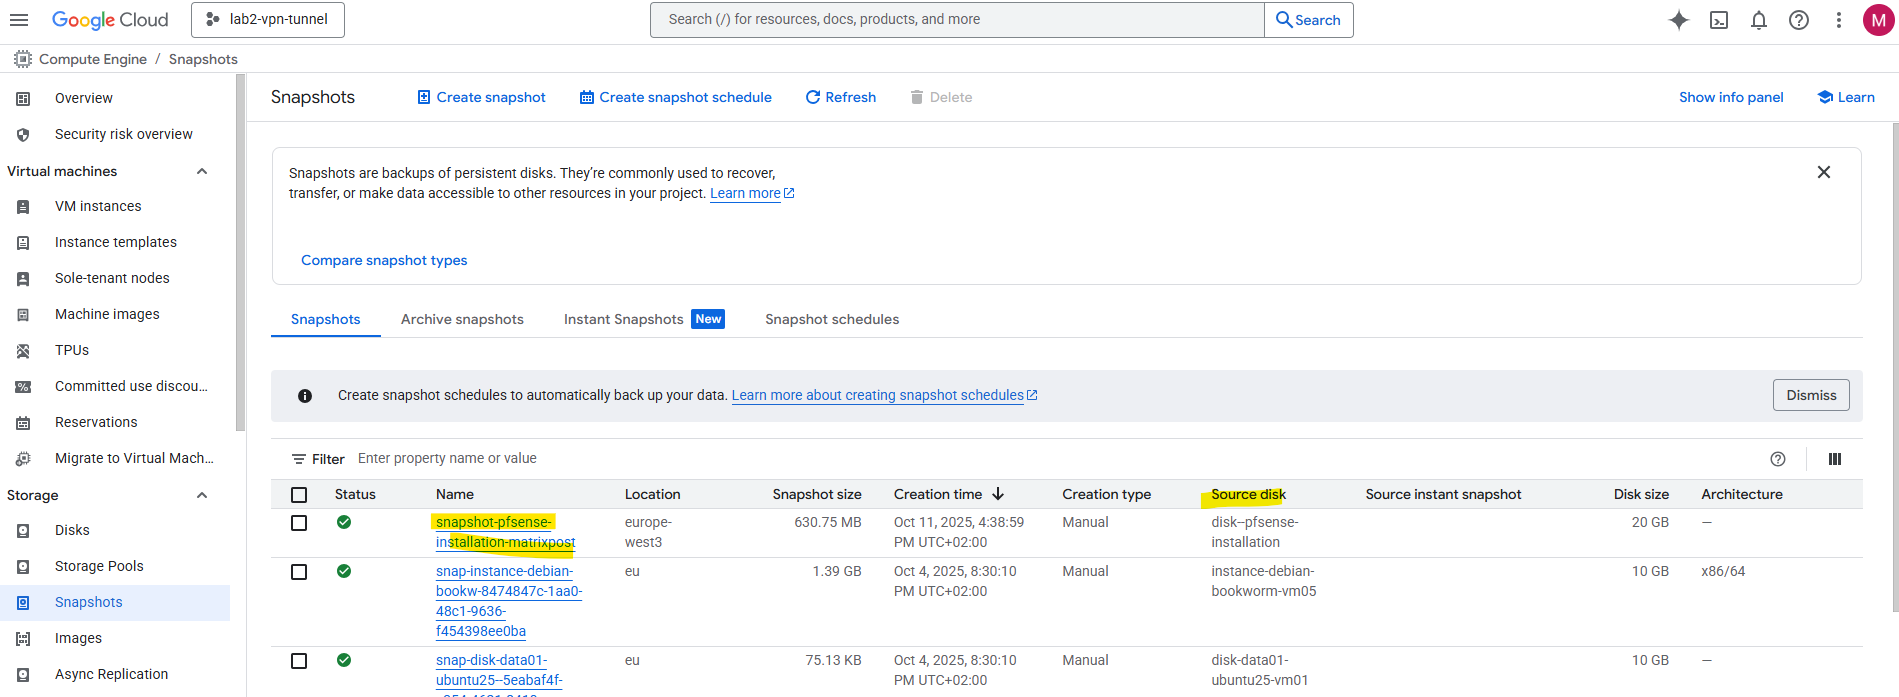Open column display options icon
1899x697 pixels.
click(1835, 459)
